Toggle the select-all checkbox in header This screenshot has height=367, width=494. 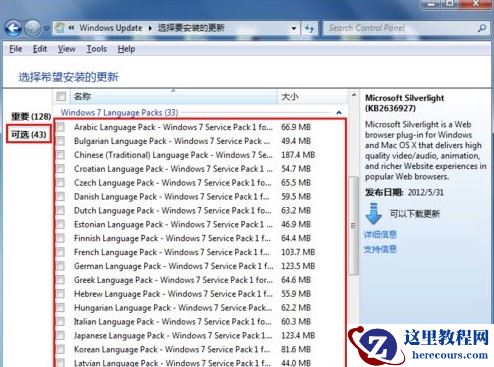[x=61, y=96]
